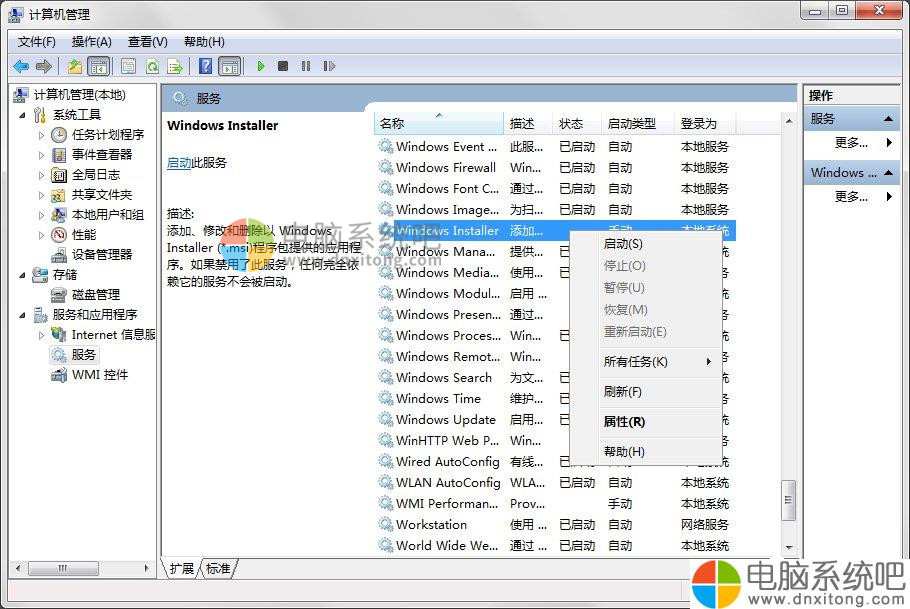The height and width of the screenshot is (609, 910).
Task: Toggle the show/hide action pane icon
Action: [230, 66]
